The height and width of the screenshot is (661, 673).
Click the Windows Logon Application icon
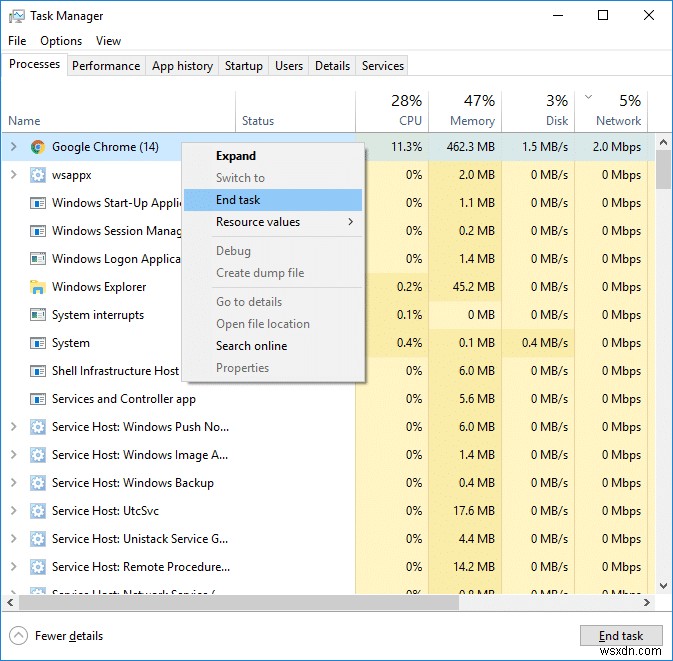[38, 259]
